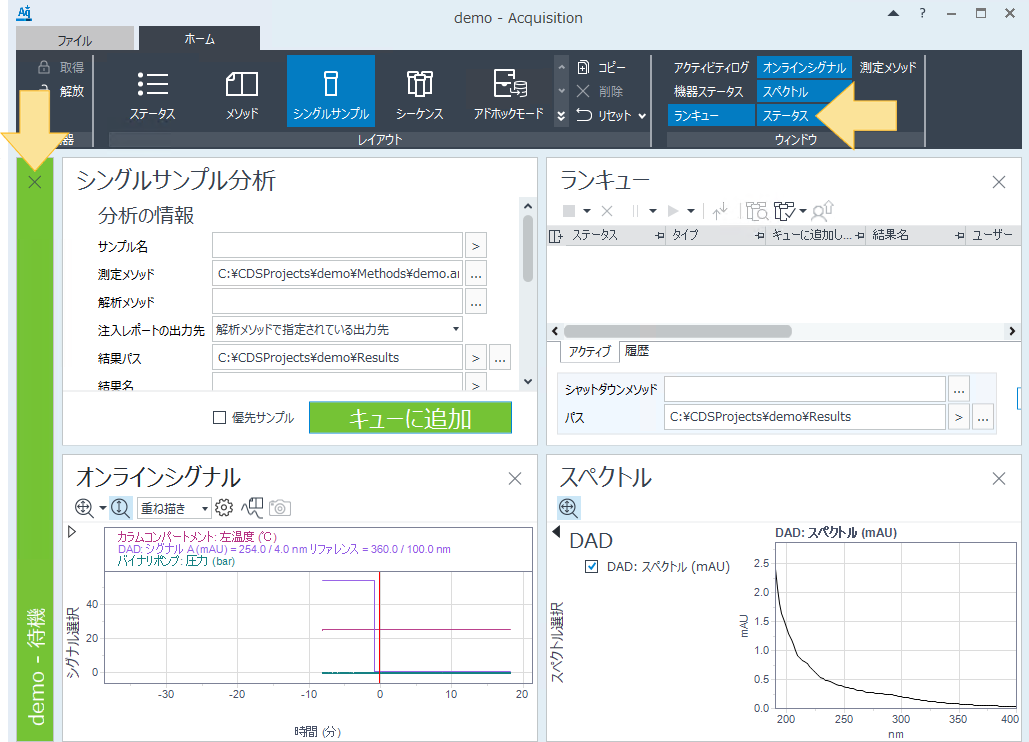Open the 重ね描き display mode dropdown

point(205,508)
